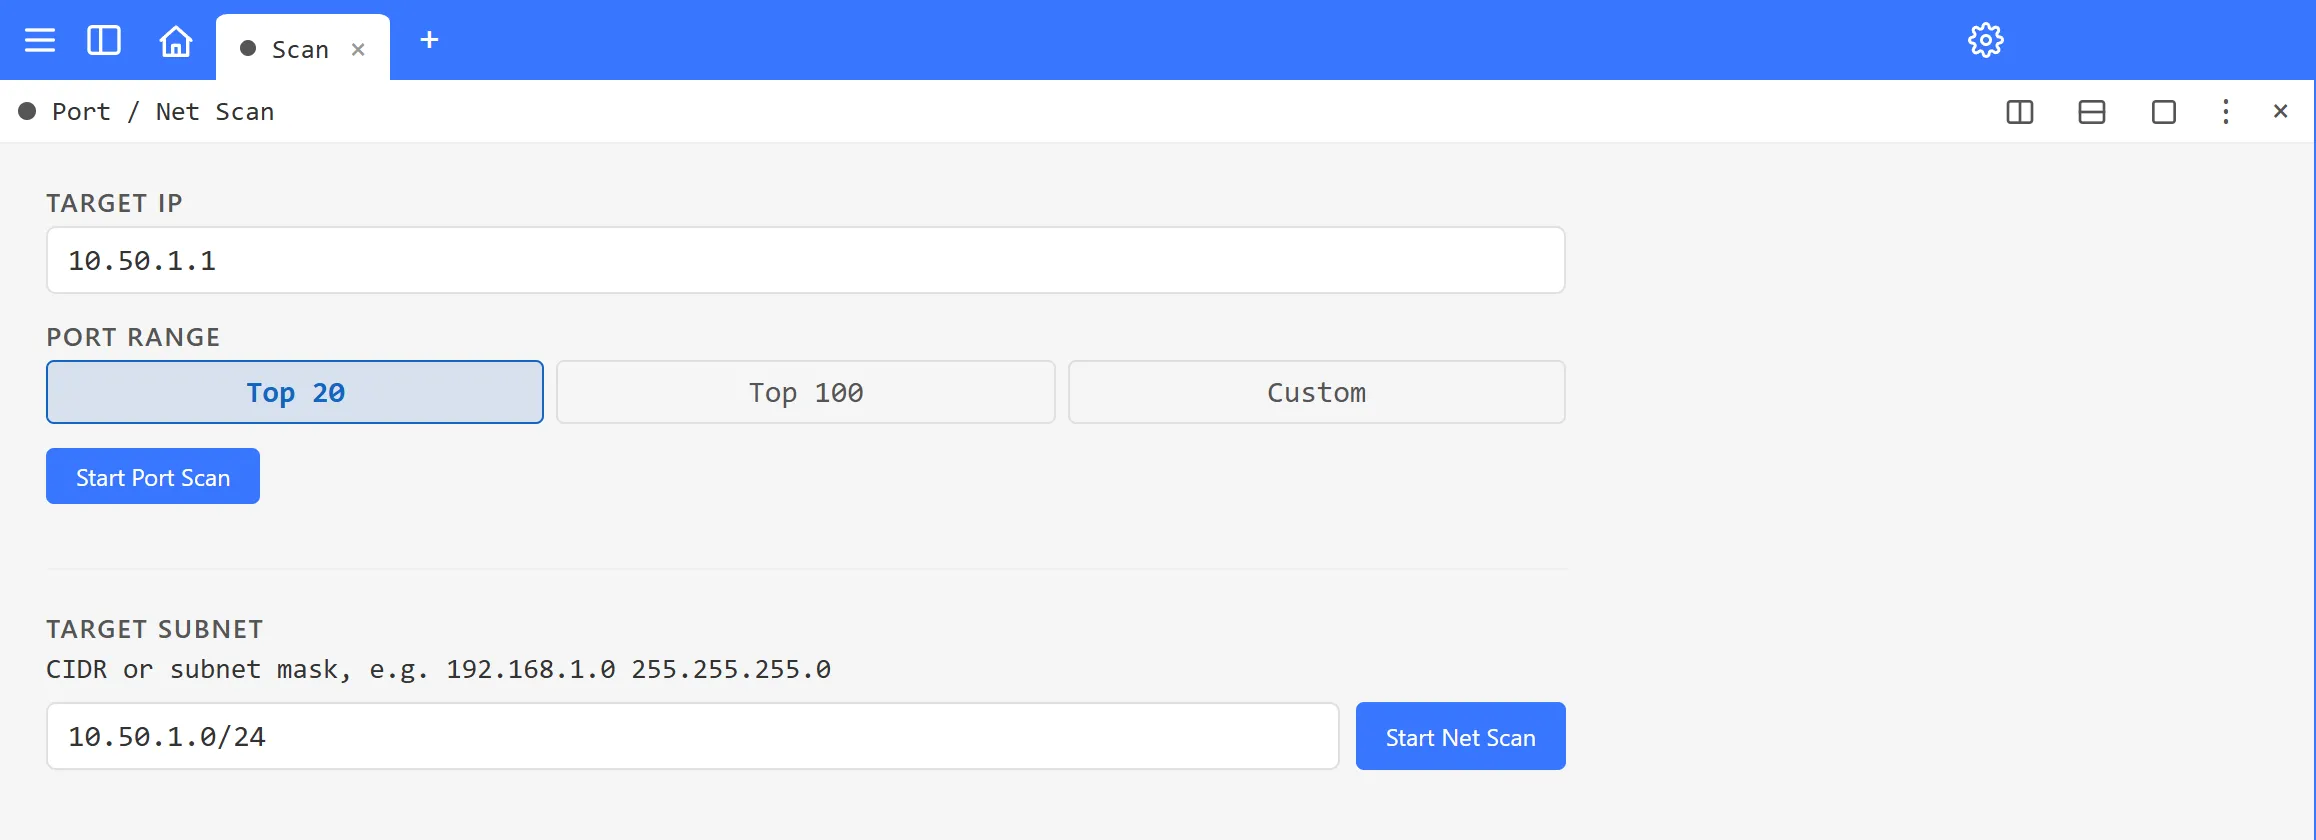The width and height of the screenshot is (2316, 840).
Task: Toggle the sidebar panel icon
Action: (x=104, y=40)
